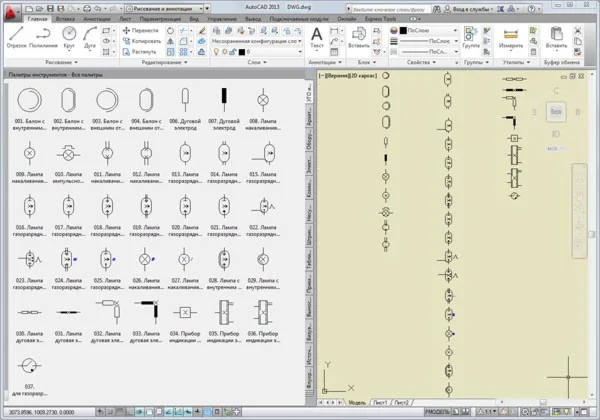Screen dimensions: 600x420
Task: Toggle the МОДЕЛЬ status bar button
Action: [437, 411]
